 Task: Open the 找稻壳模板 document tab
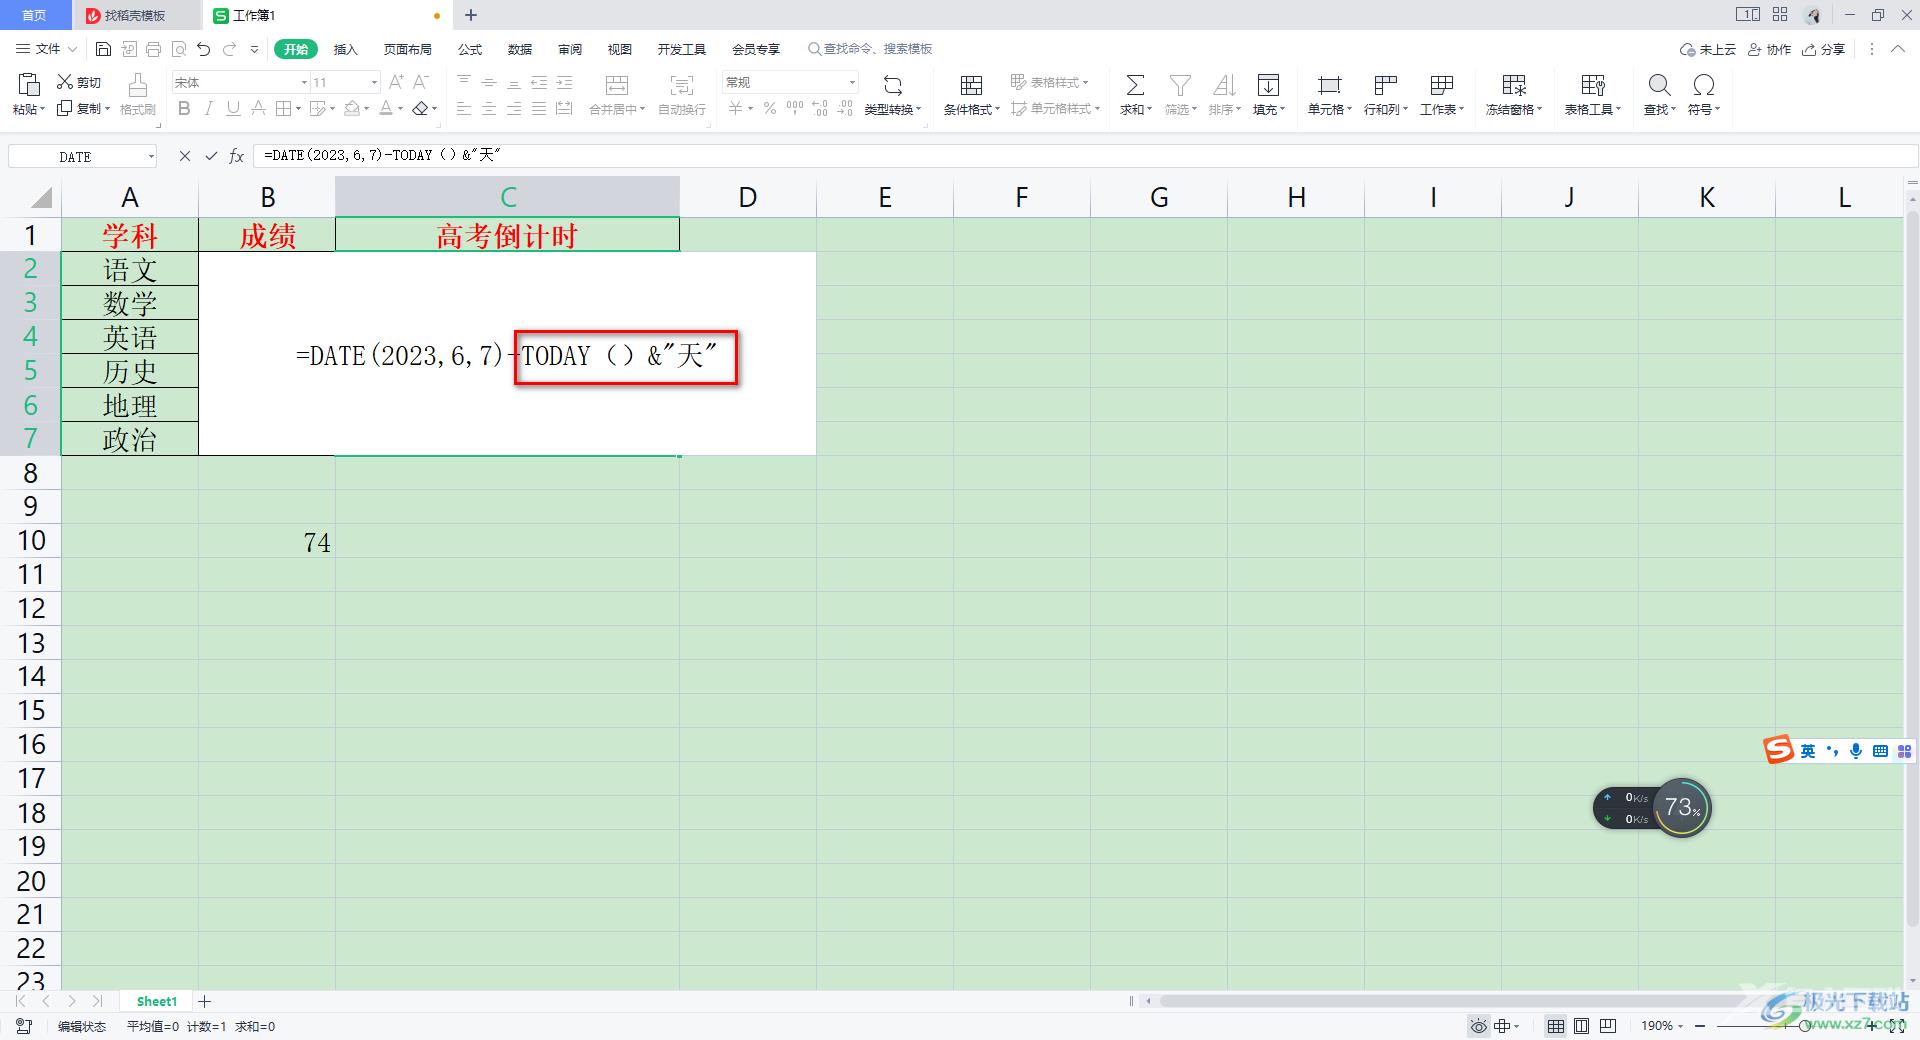coord(136,15)
